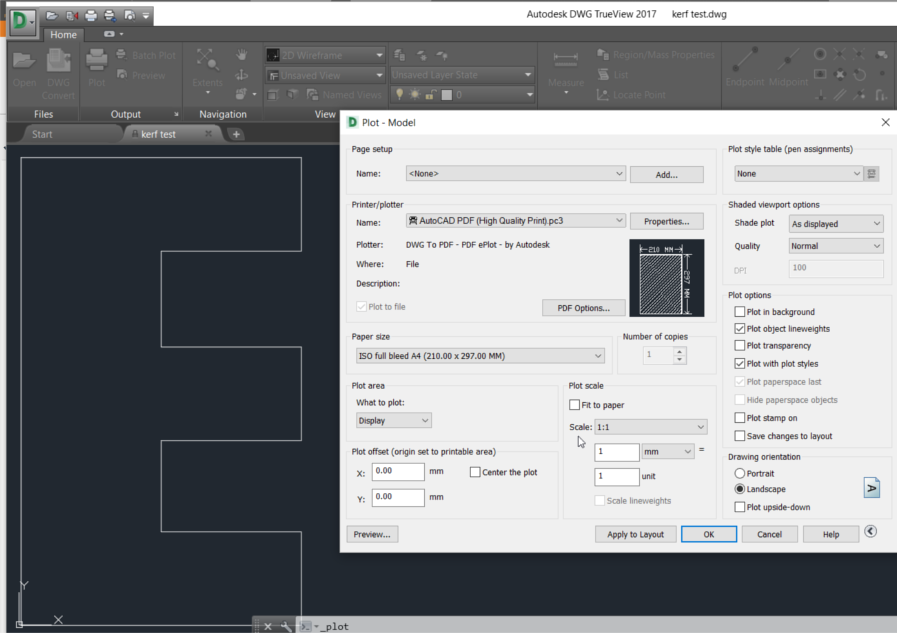Click the List tool icon
This screenshot has width=897, height=633.
click(603, 74)
